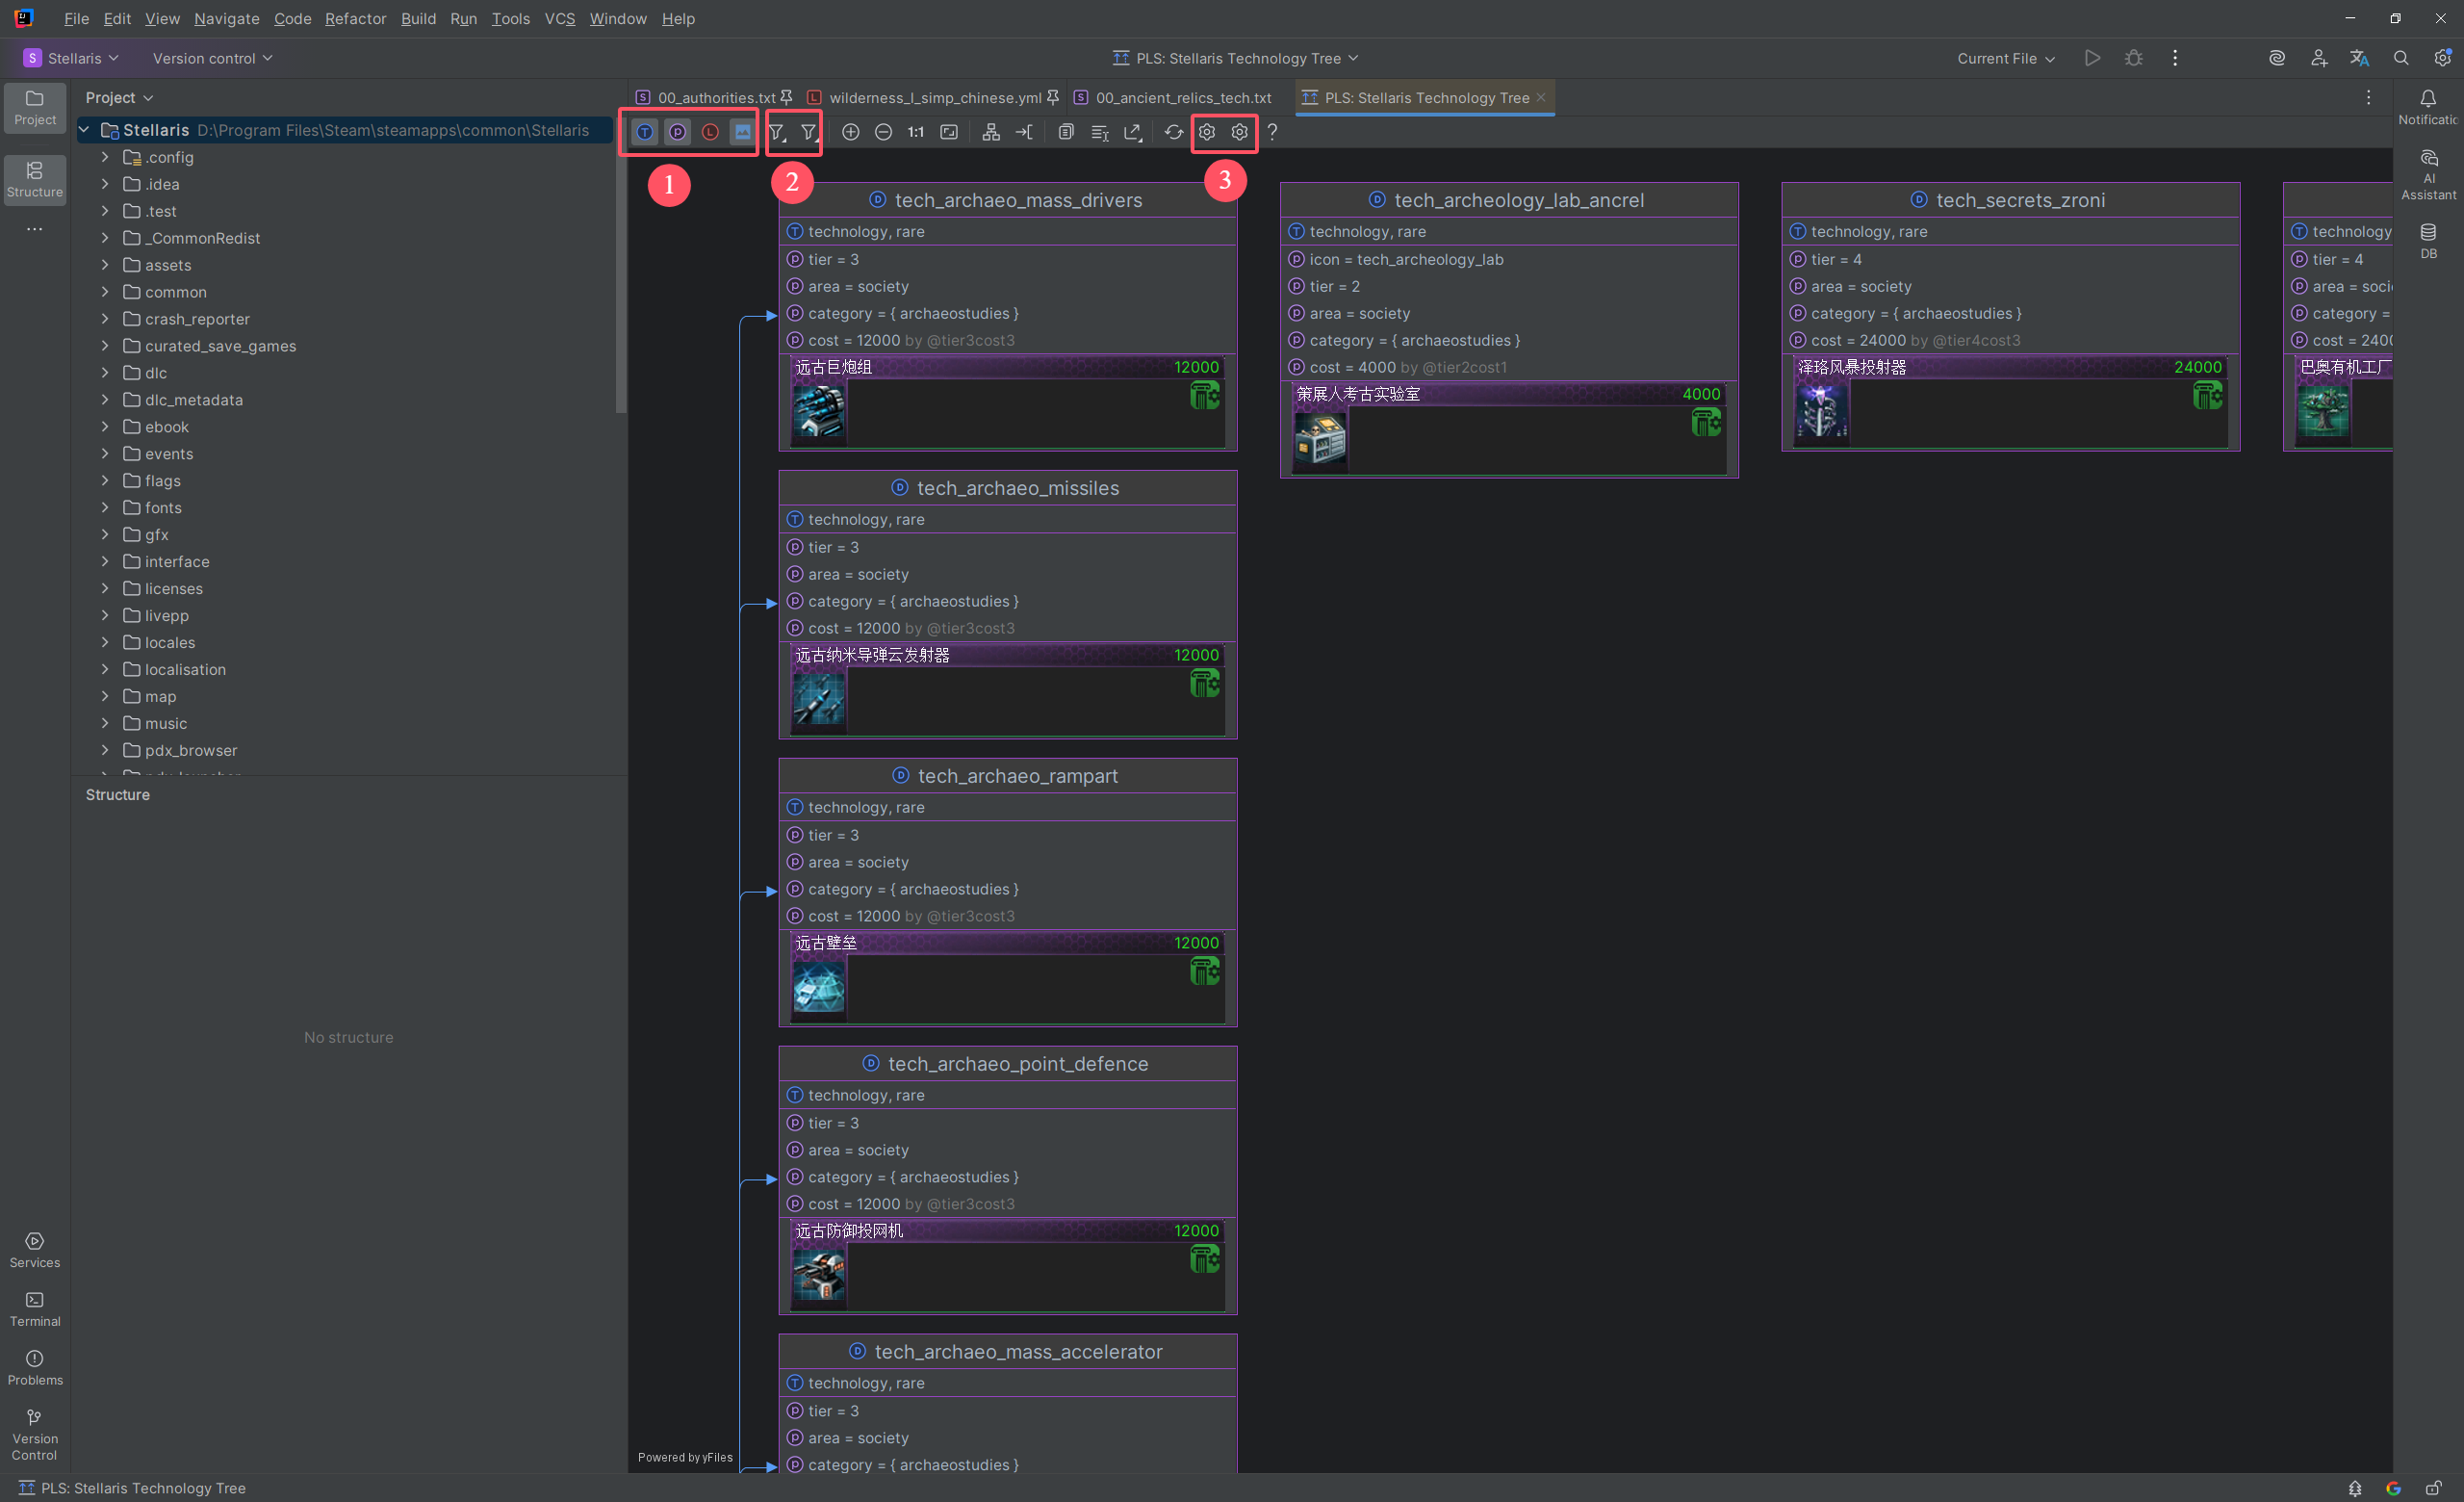Open the Version Control tool window
Viewport: 2464px width, 1502px height.
(35, 1435)
